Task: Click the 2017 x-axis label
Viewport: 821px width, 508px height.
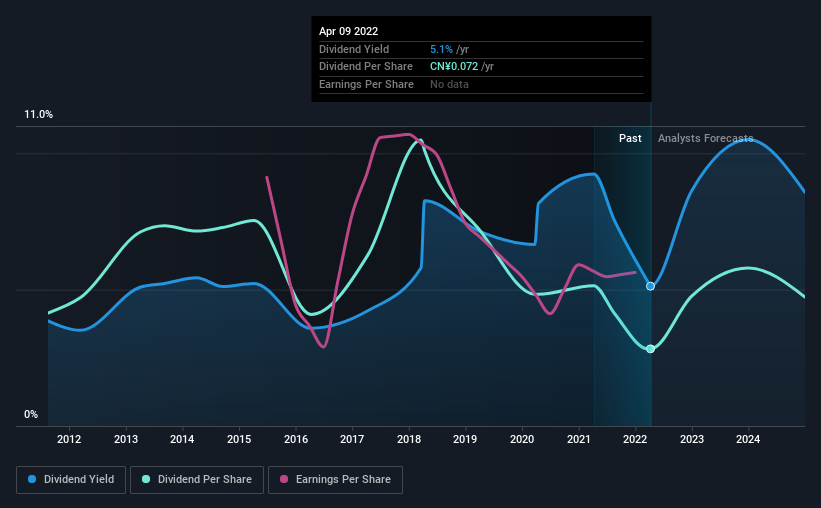Action: [x=352, y=439]
